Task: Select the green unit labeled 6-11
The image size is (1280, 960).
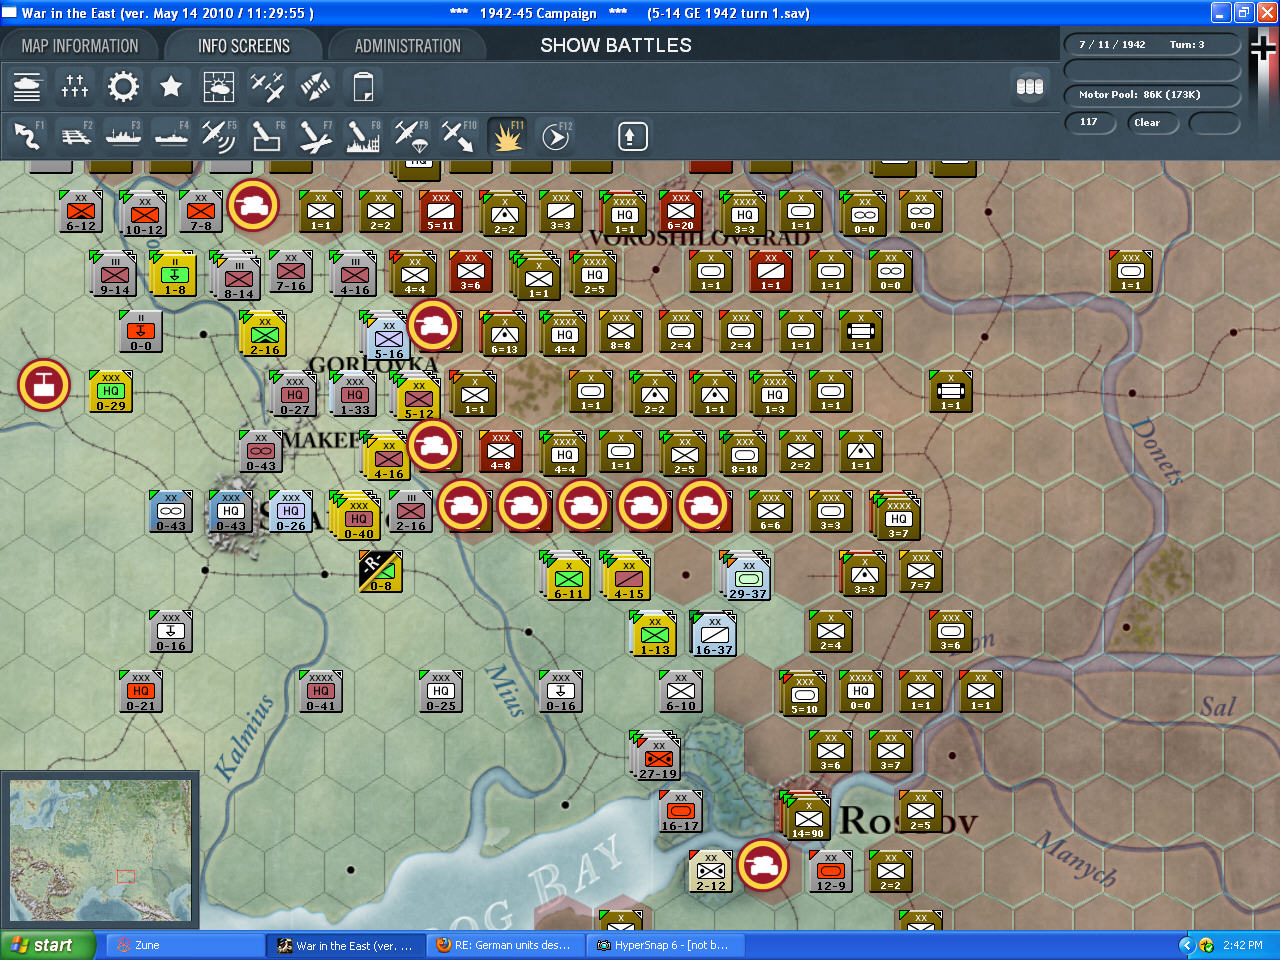Action: coord(567,575)
